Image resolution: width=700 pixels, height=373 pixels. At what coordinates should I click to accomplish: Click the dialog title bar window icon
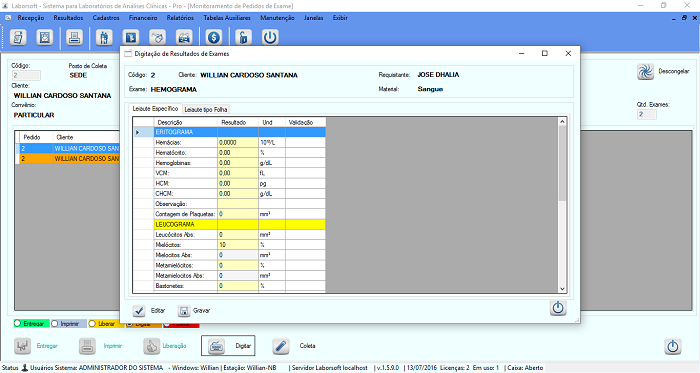click(128, 54)
